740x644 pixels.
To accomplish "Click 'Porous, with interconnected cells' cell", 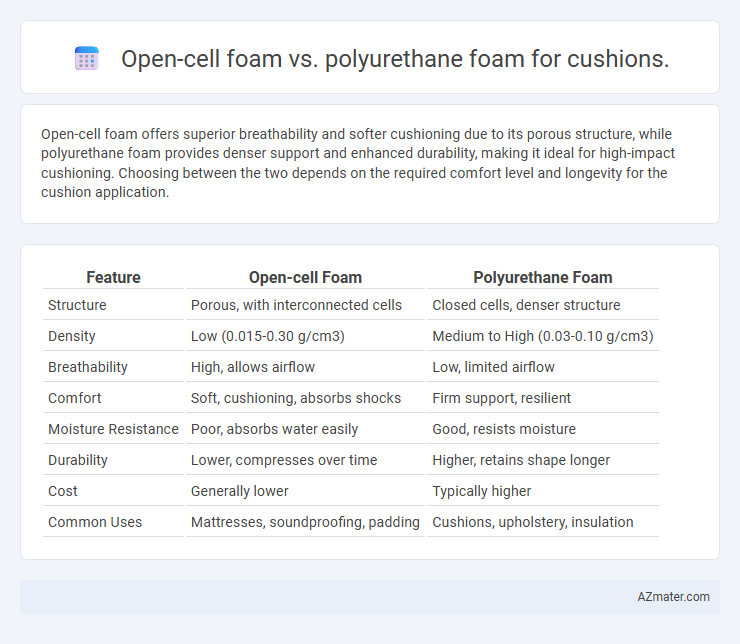I will click(305, 305).
